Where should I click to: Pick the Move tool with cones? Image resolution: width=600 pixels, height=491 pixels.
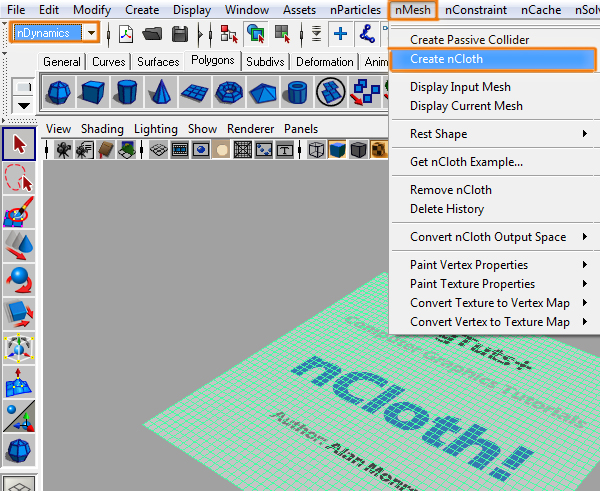pyautogui.click(x=19, y=246)
